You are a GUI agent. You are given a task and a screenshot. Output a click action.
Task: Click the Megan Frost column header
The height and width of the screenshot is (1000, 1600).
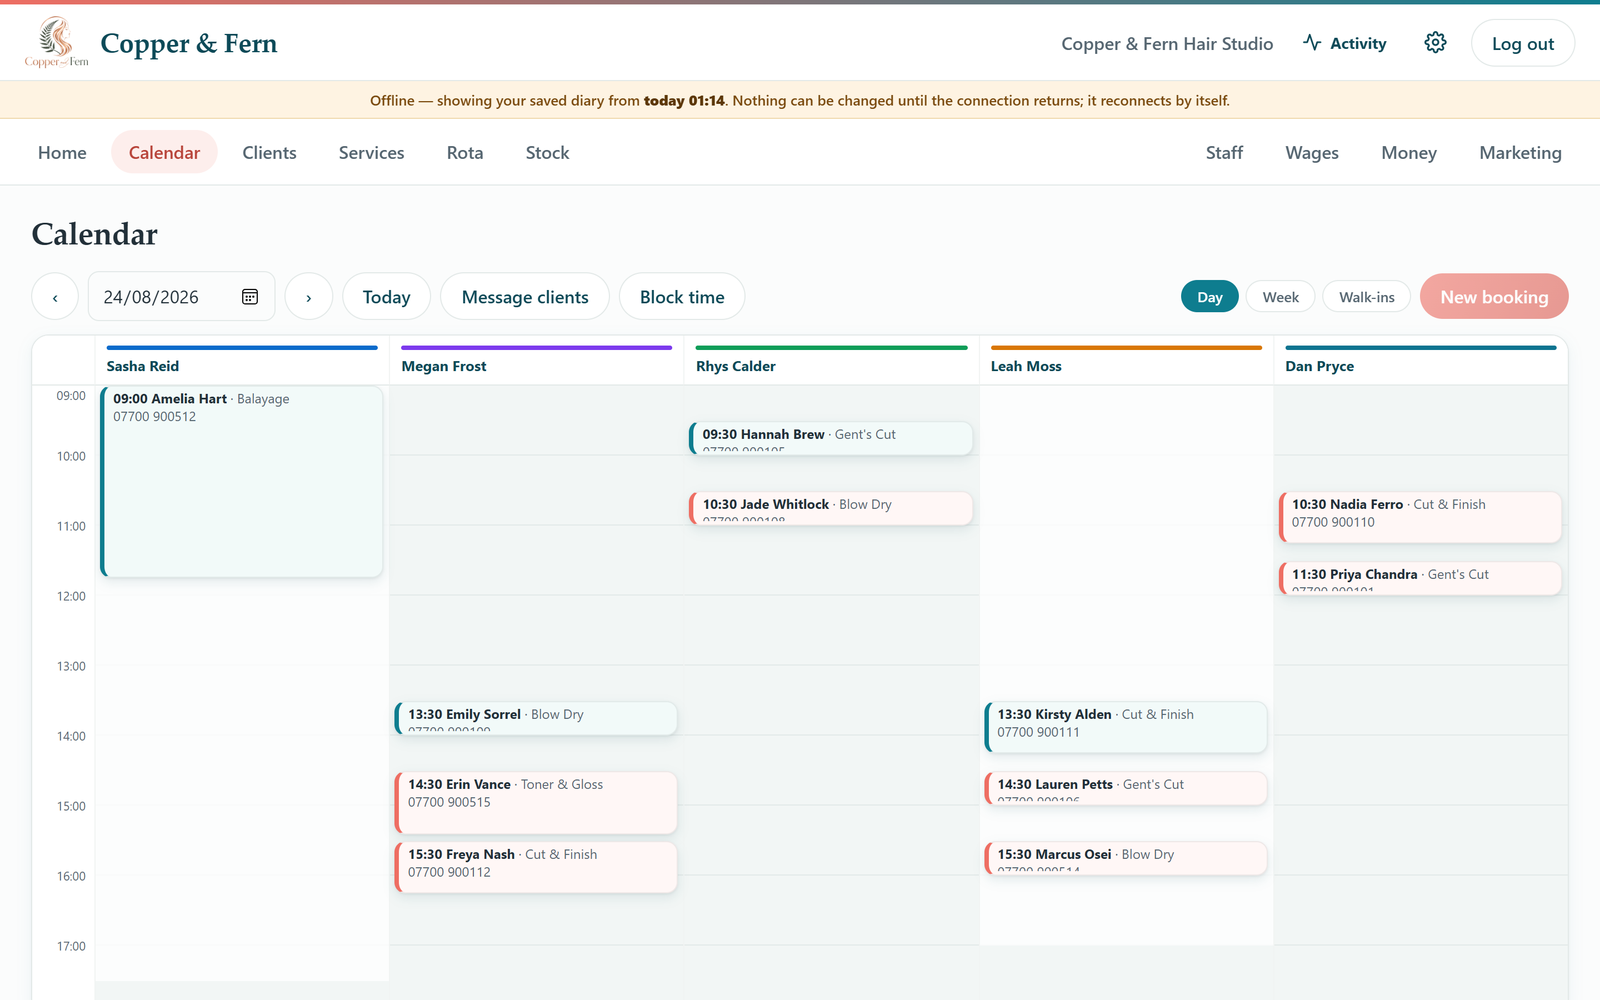(x=536, y=361)
